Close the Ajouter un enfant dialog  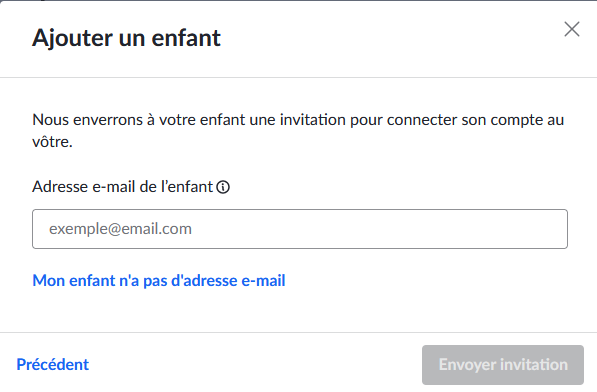point(571,29)
